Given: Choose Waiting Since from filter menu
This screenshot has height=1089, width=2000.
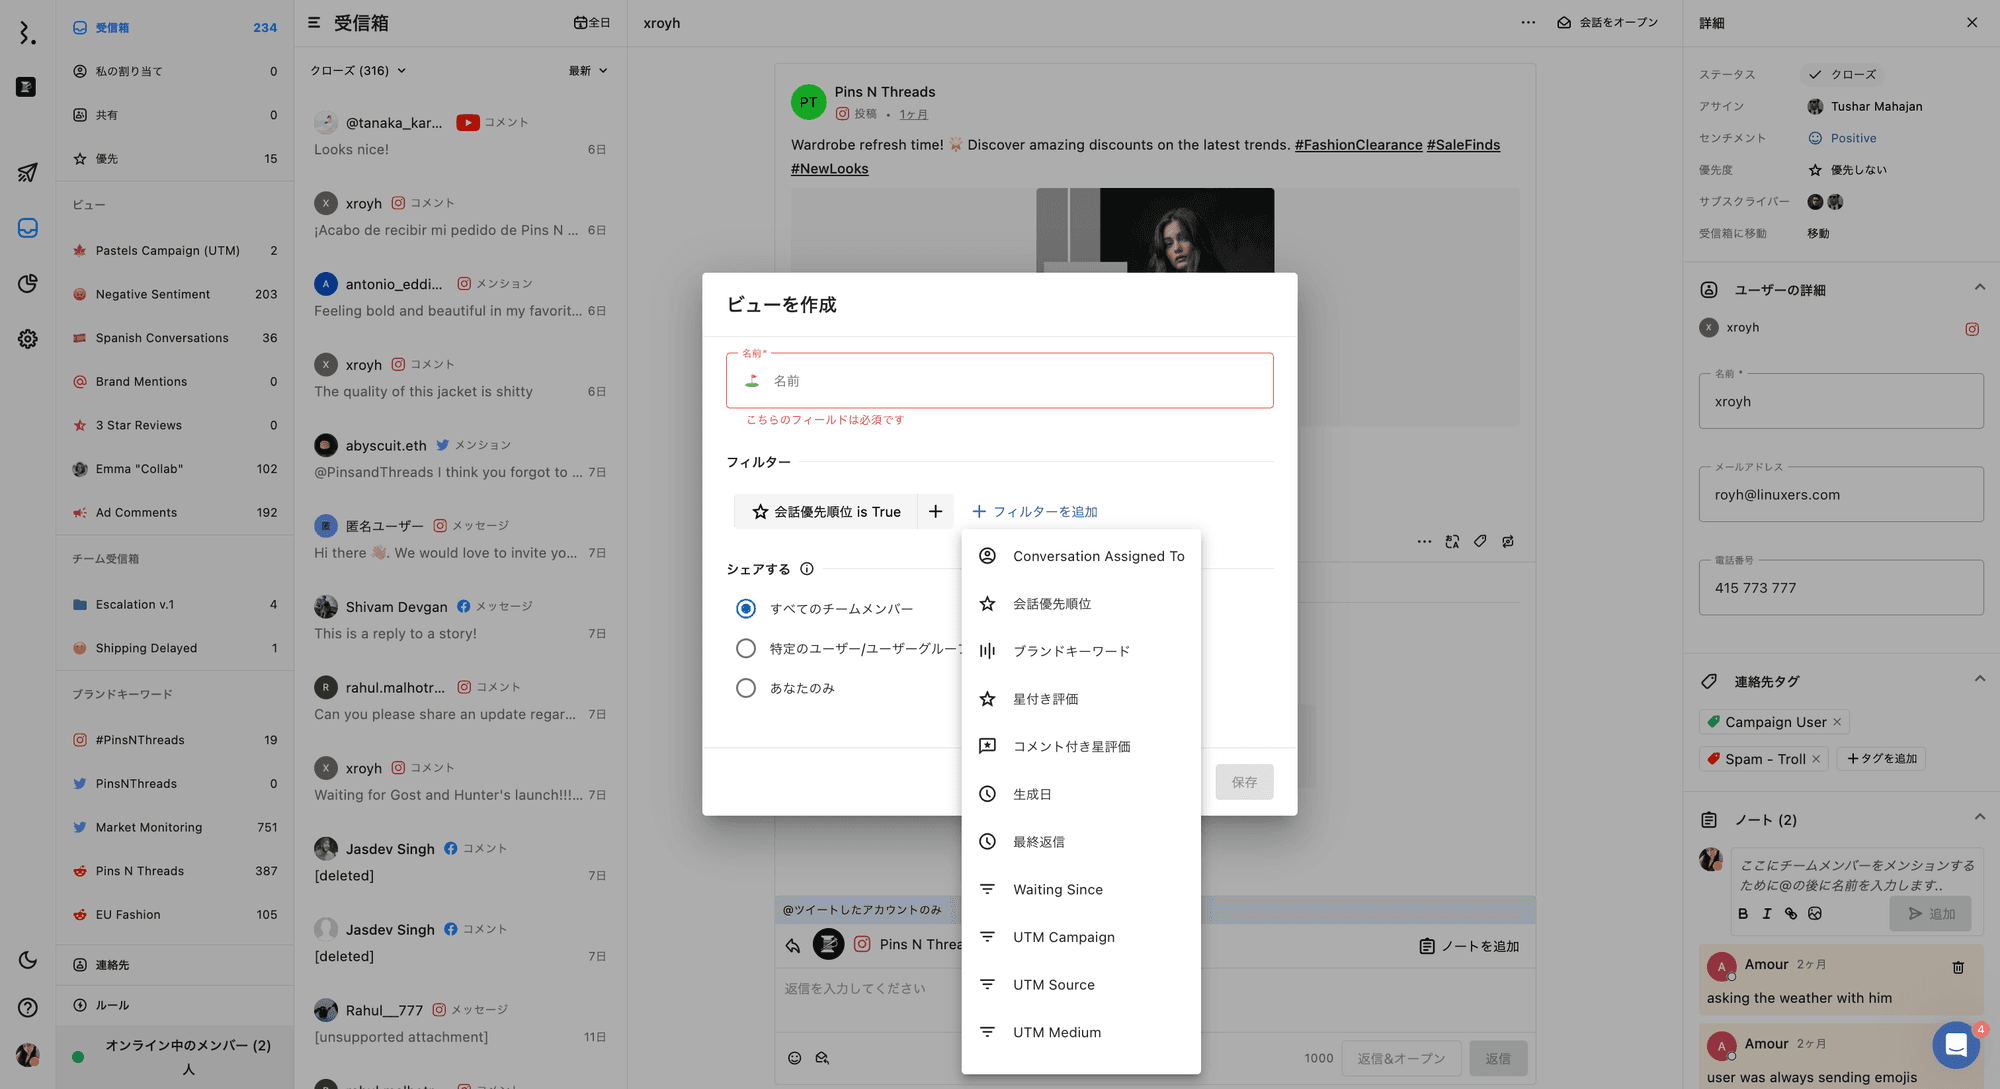Looking at the screenshot, I should (1057, 890).
